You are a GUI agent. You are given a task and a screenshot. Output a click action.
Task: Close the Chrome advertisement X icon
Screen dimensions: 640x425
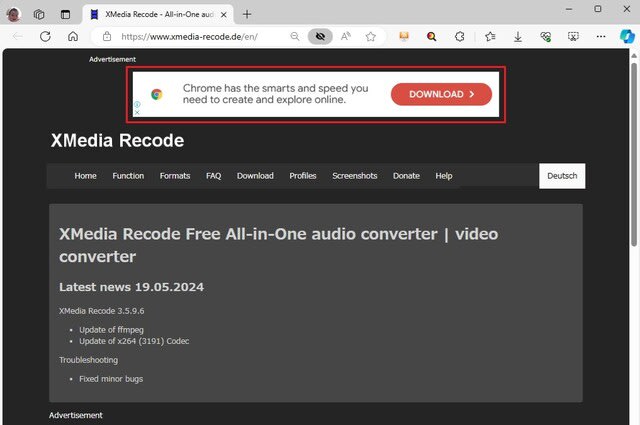(137, 112)
